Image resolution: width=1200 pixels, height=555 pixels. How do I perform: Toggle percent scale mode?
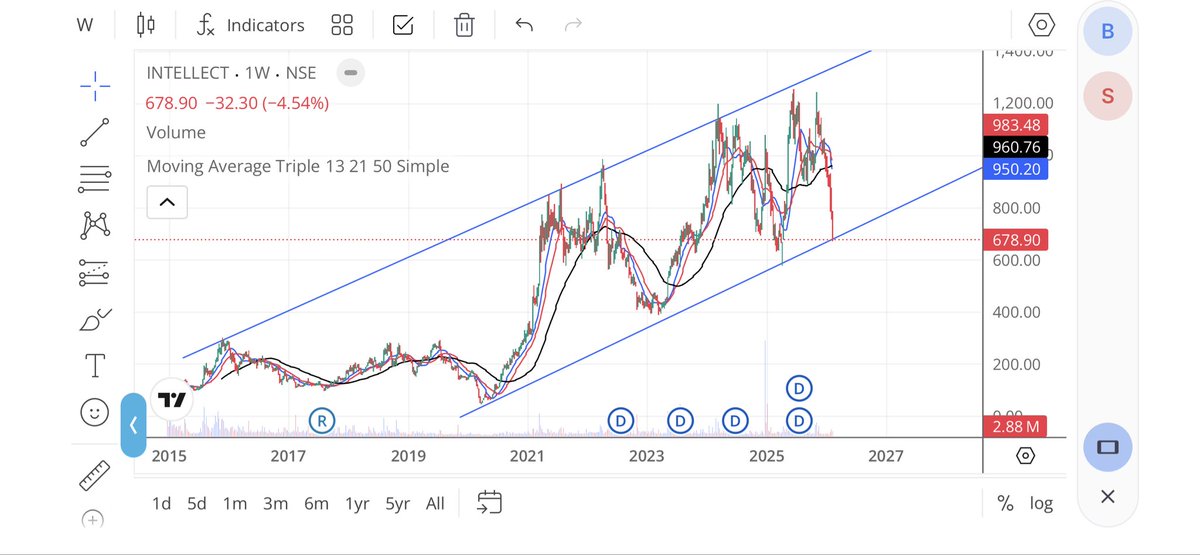[1005, 503]
